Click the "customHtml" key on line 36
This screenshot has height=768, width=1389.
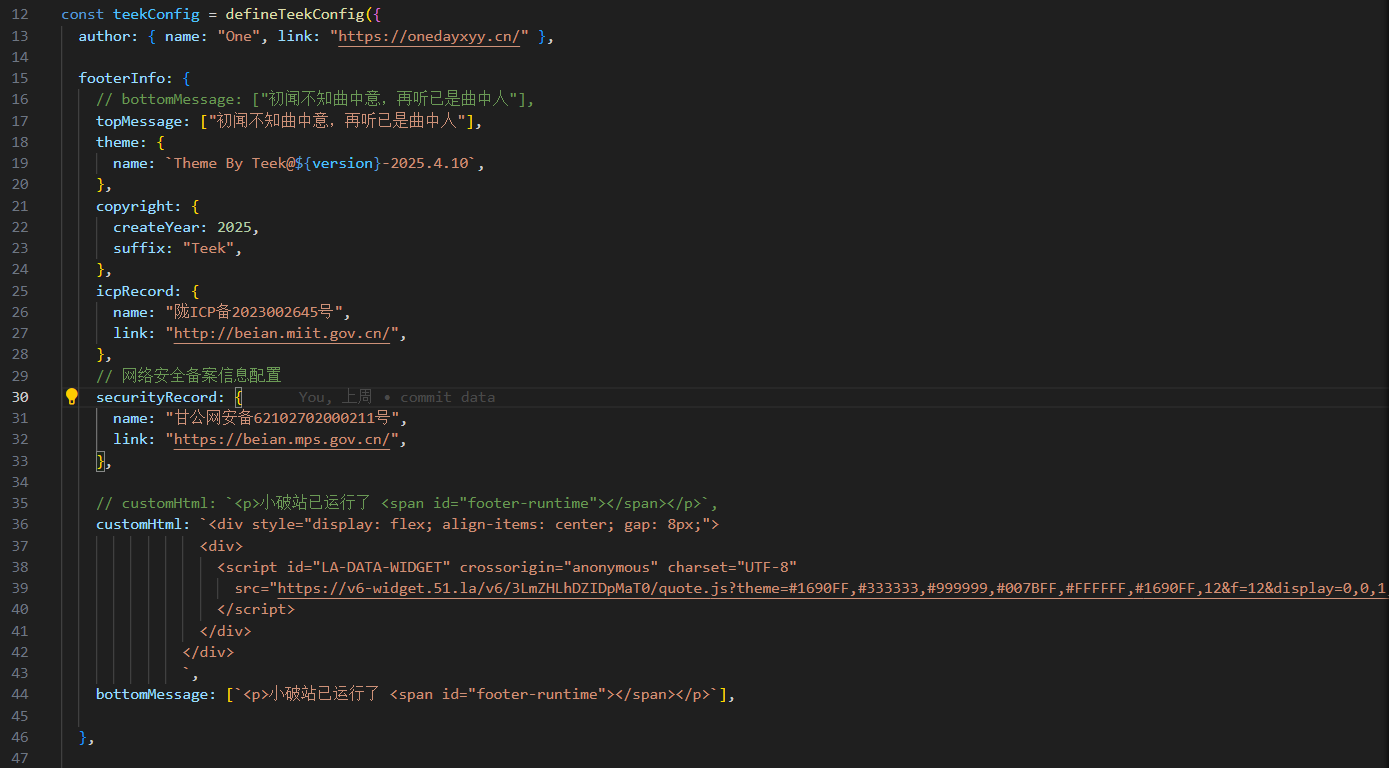pos(139,524)
